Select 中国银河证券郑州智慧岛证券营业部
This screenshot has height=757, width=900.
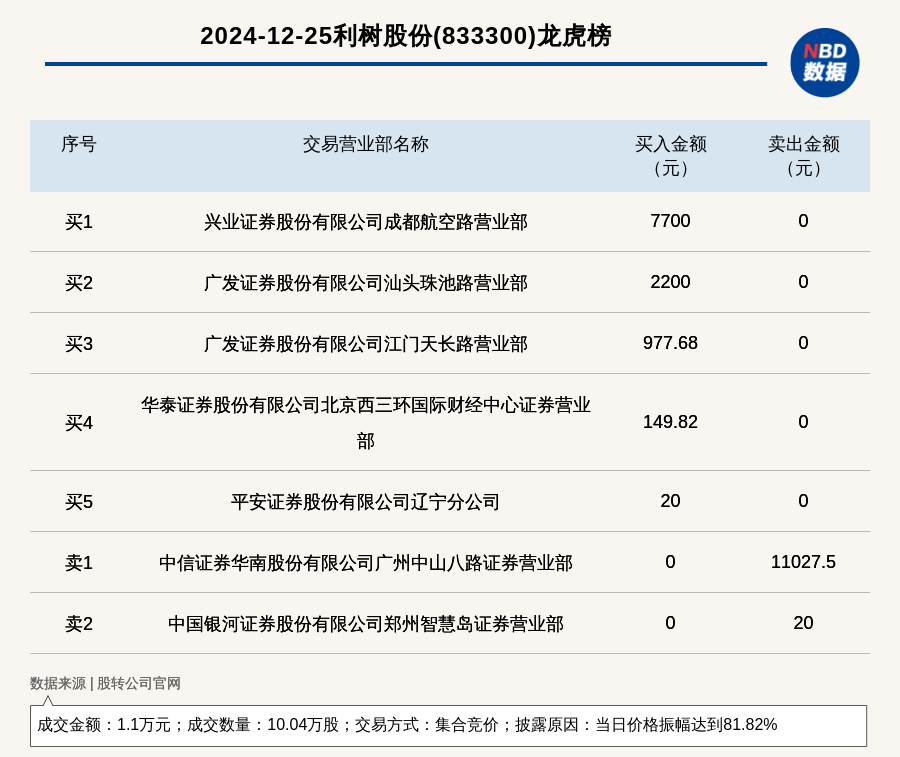tap(366, 623)
